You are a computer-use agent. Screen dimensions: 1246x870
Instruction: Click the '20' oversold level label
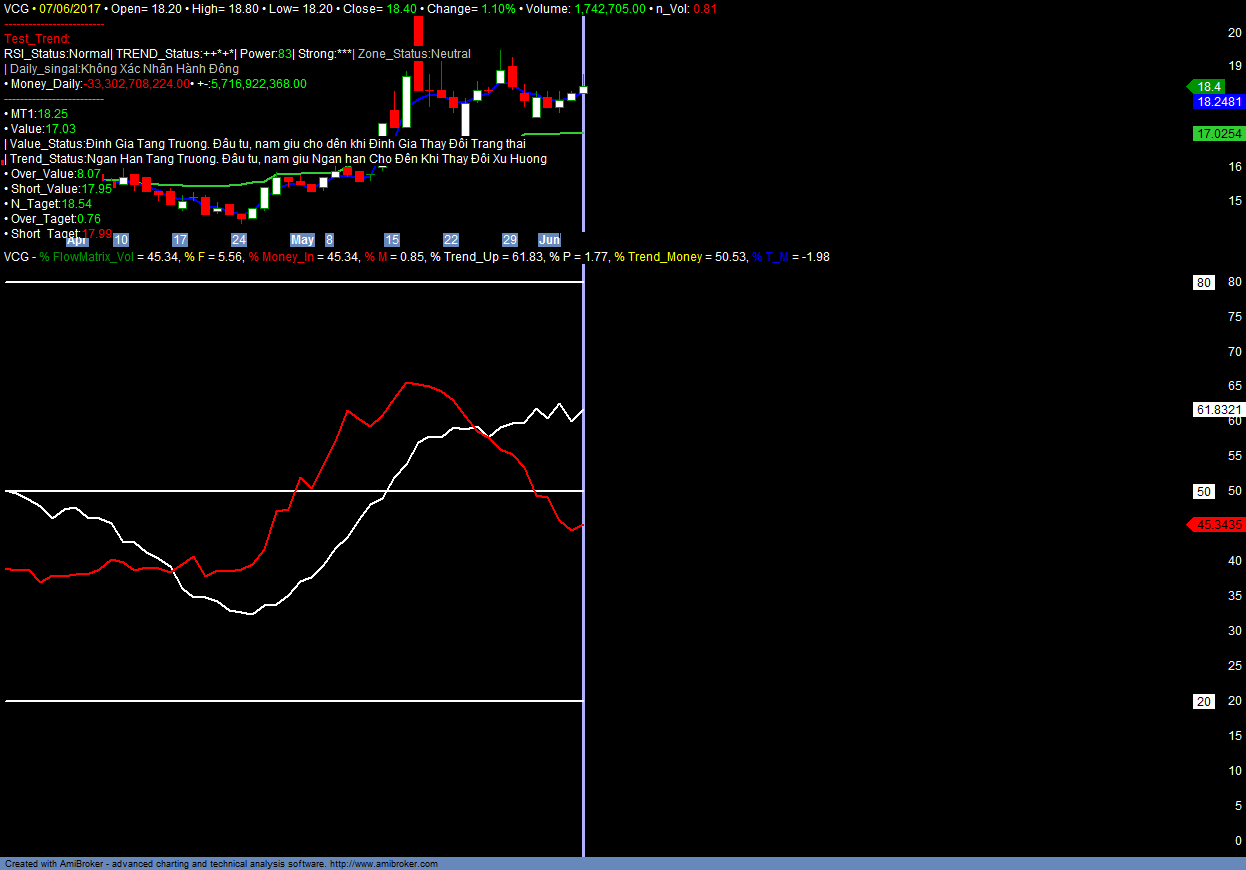[1204, 702]
